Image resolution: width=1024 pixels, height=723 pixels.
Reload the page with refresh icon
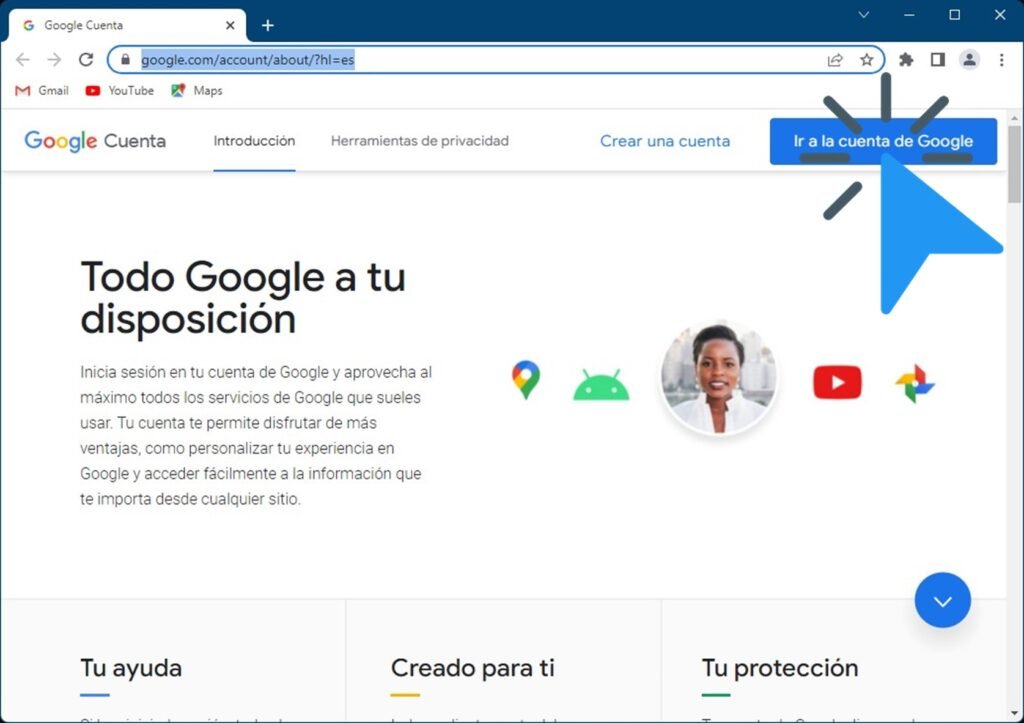86,59
